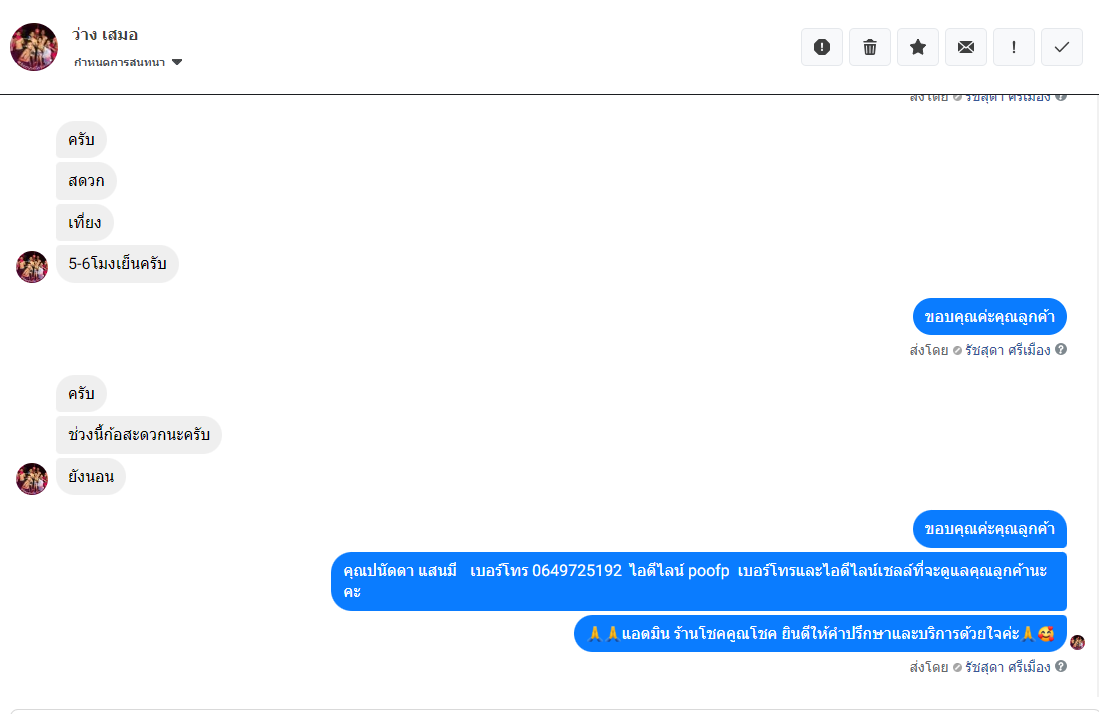Viewport: 1099px width, 714px height.
Task: Click the spam report icon in header
Action: (822, 47)
